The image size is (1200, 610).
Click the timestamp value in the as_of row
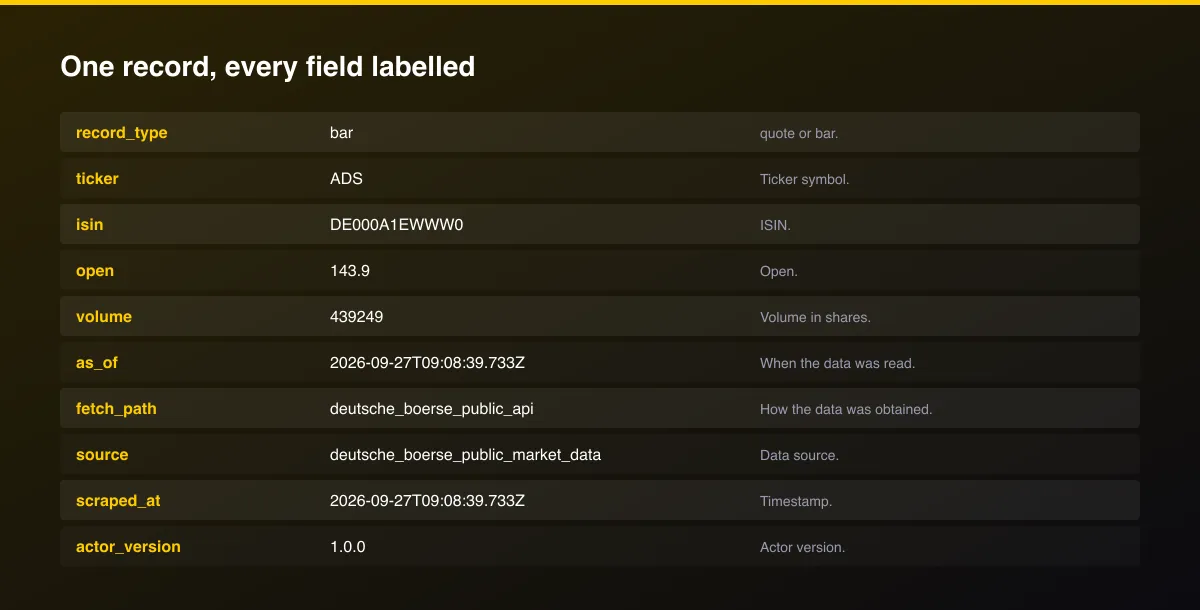pos(427,363)
